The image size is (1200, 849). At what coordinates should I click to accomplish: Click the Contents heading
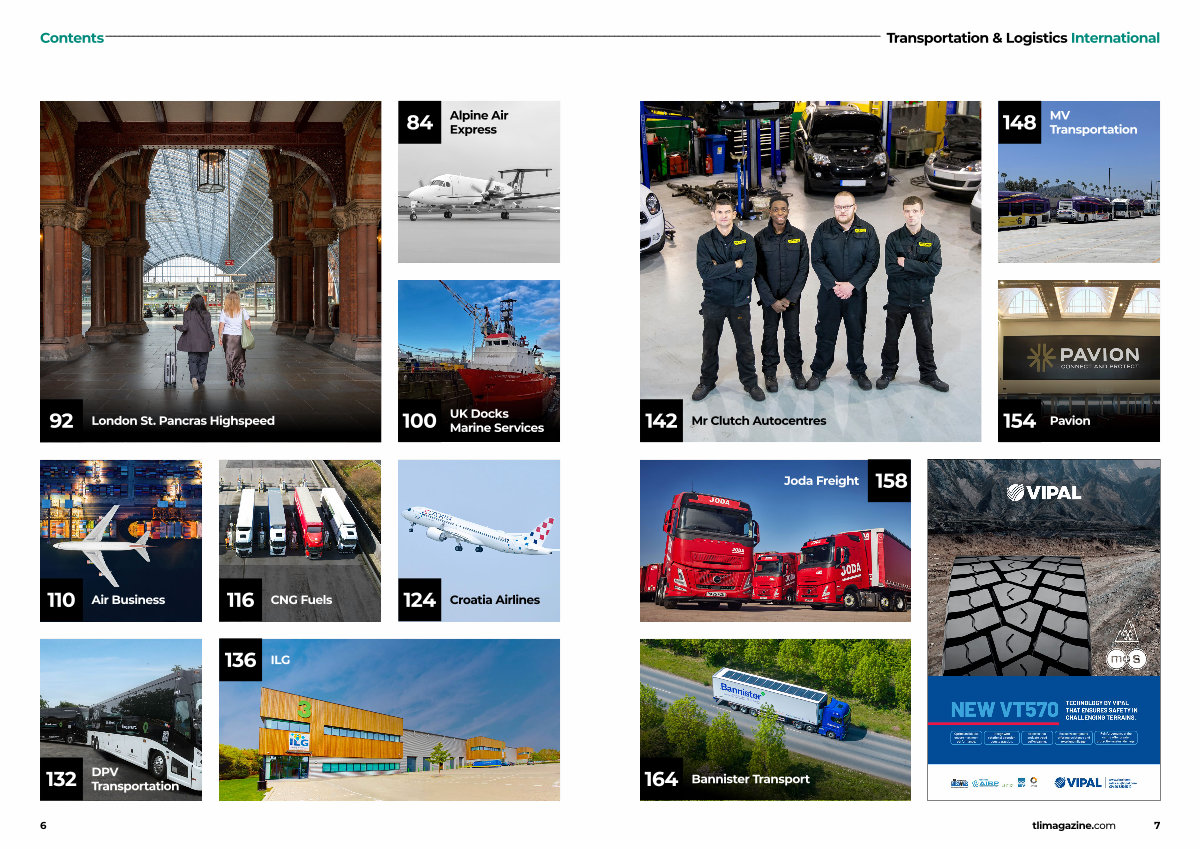point(72,38)
